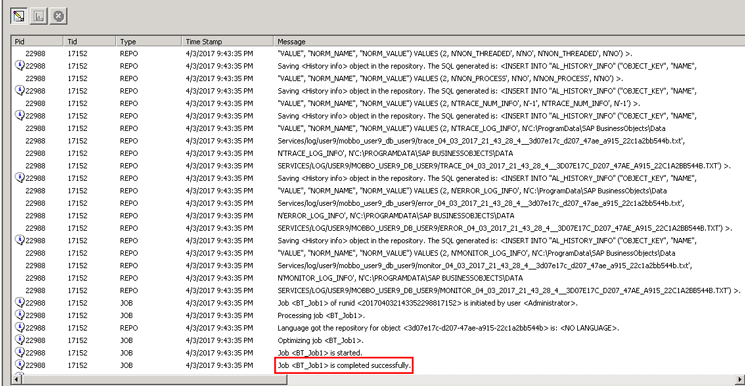
Task: Sort by the Message column header
Action: [x=509, y=42]
